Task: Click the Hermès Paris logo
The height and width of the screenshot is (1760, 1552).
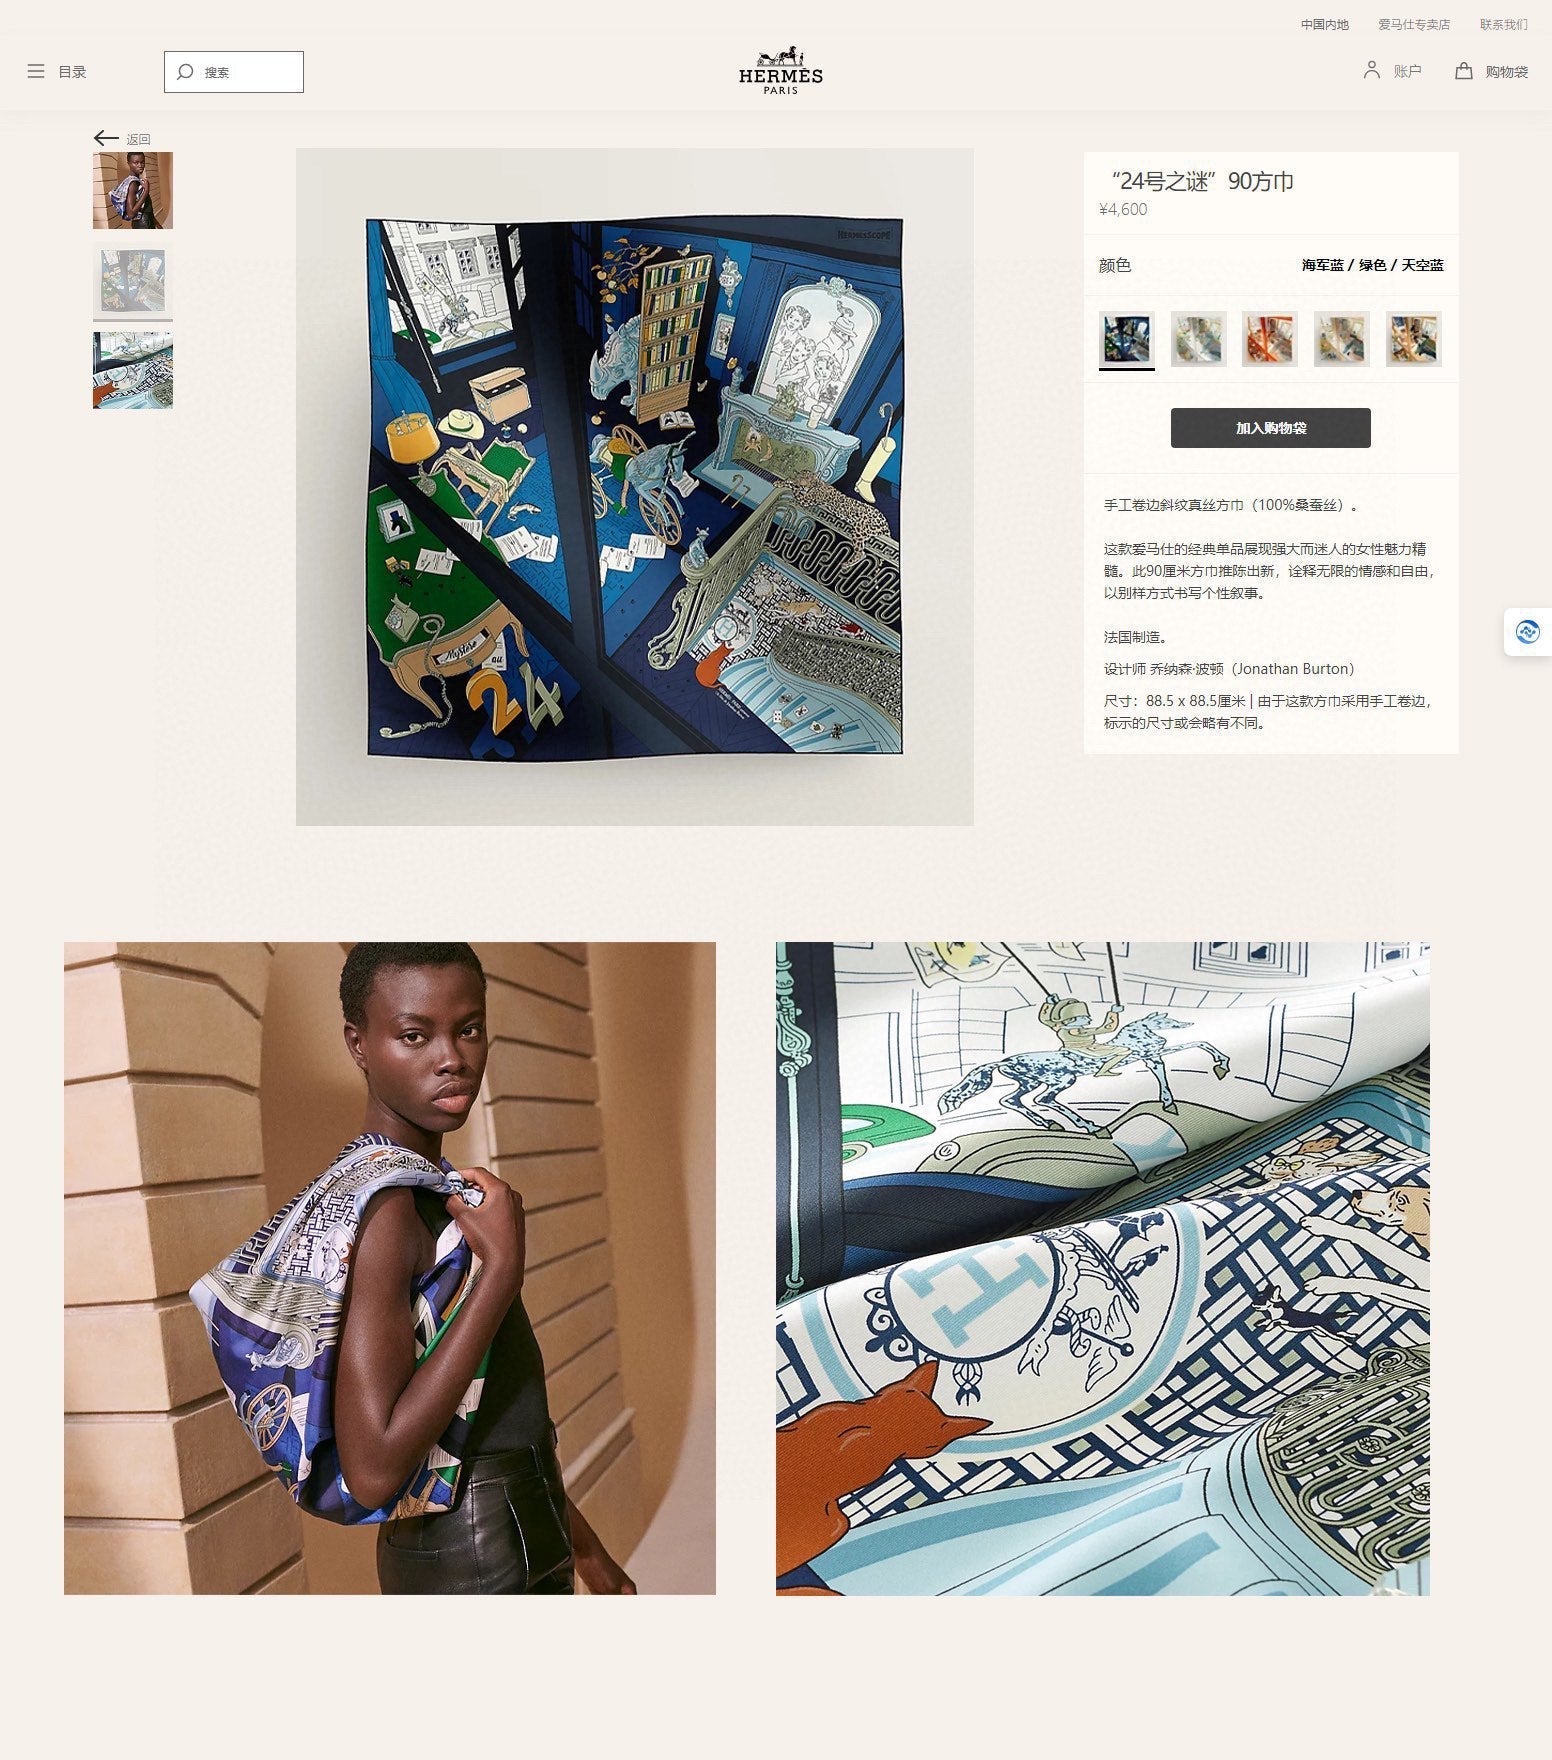Action: (781, 70)
